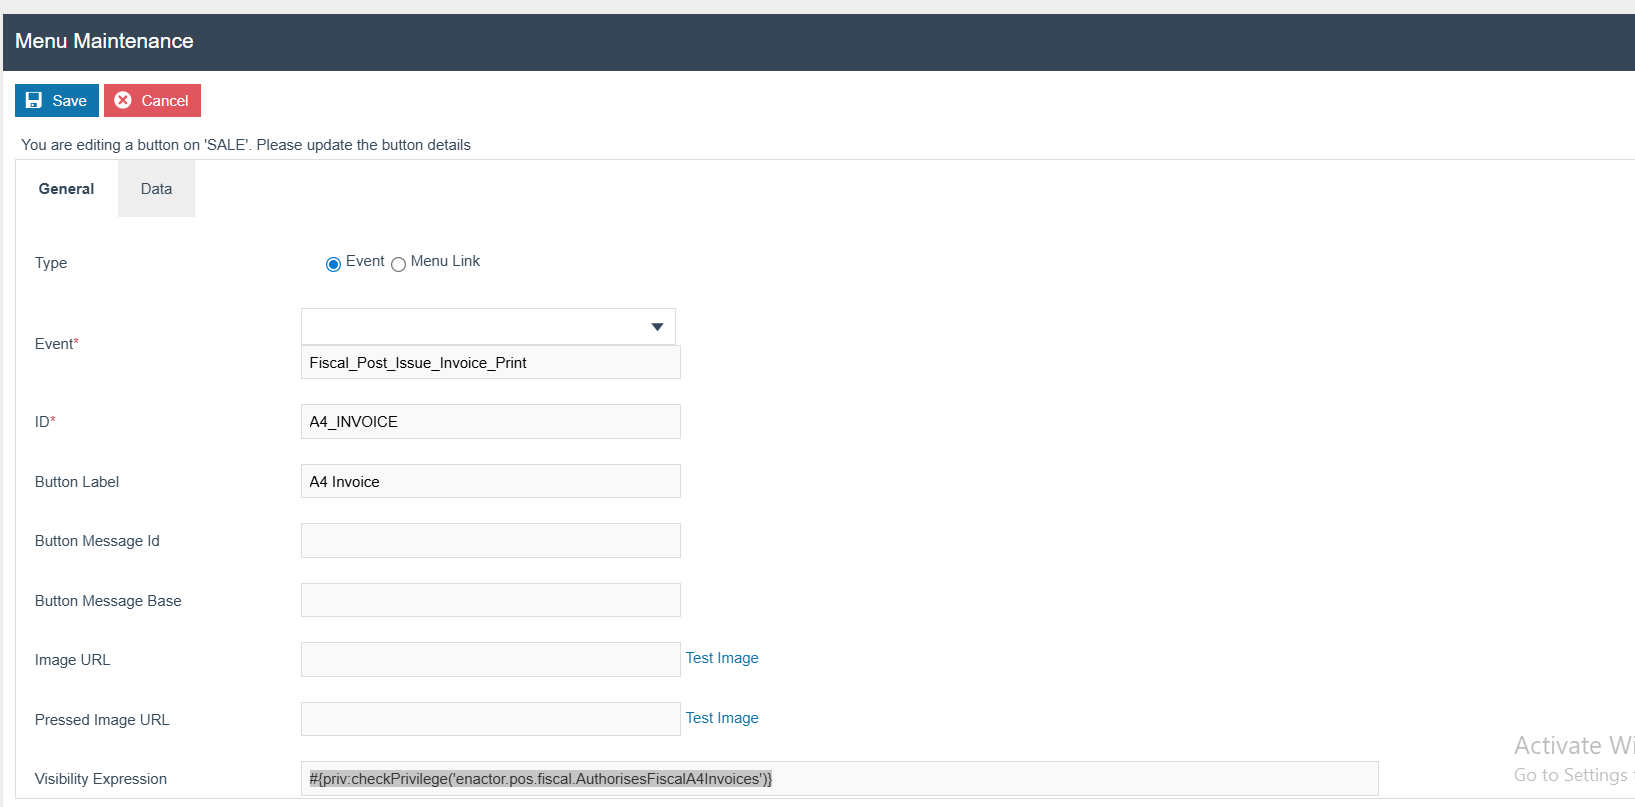
Task: Focus the Fiscal_Post_Issue_Invoice_Print event field
Action: (490, 363)
